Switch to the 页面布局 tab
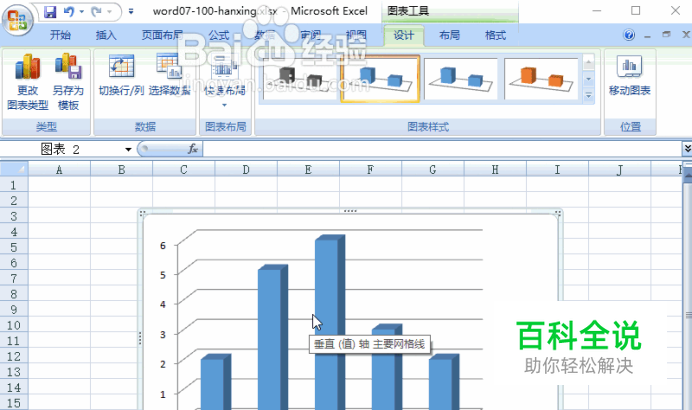 click(x=162, y=35)
